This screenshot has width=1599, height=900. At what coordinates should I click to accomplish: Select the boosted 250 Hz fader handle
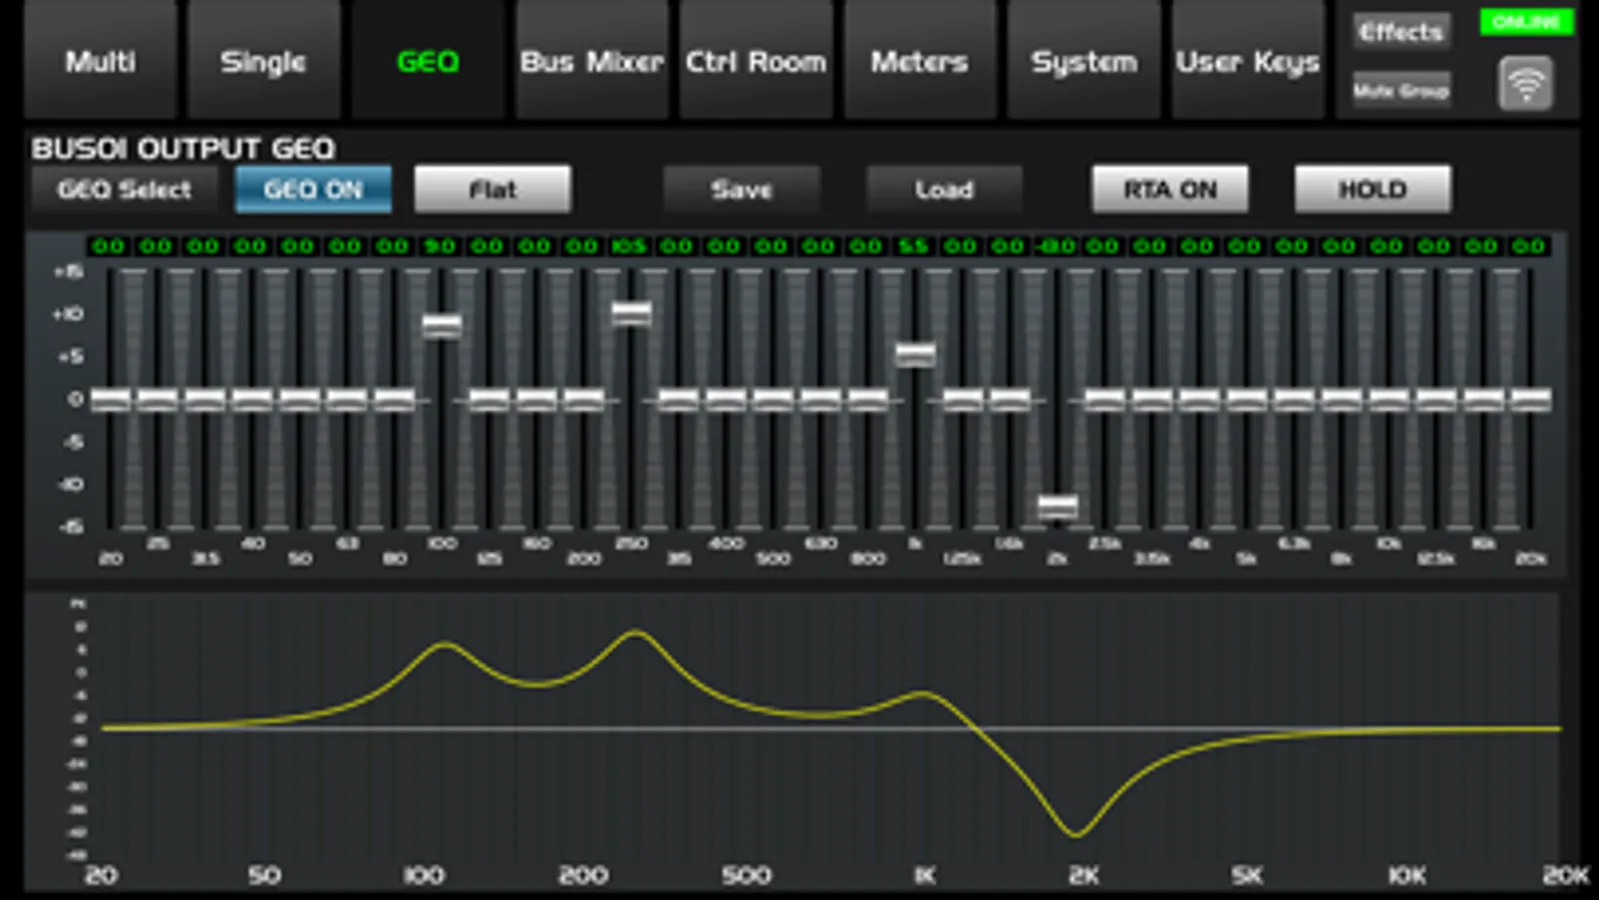click(631, 313)
